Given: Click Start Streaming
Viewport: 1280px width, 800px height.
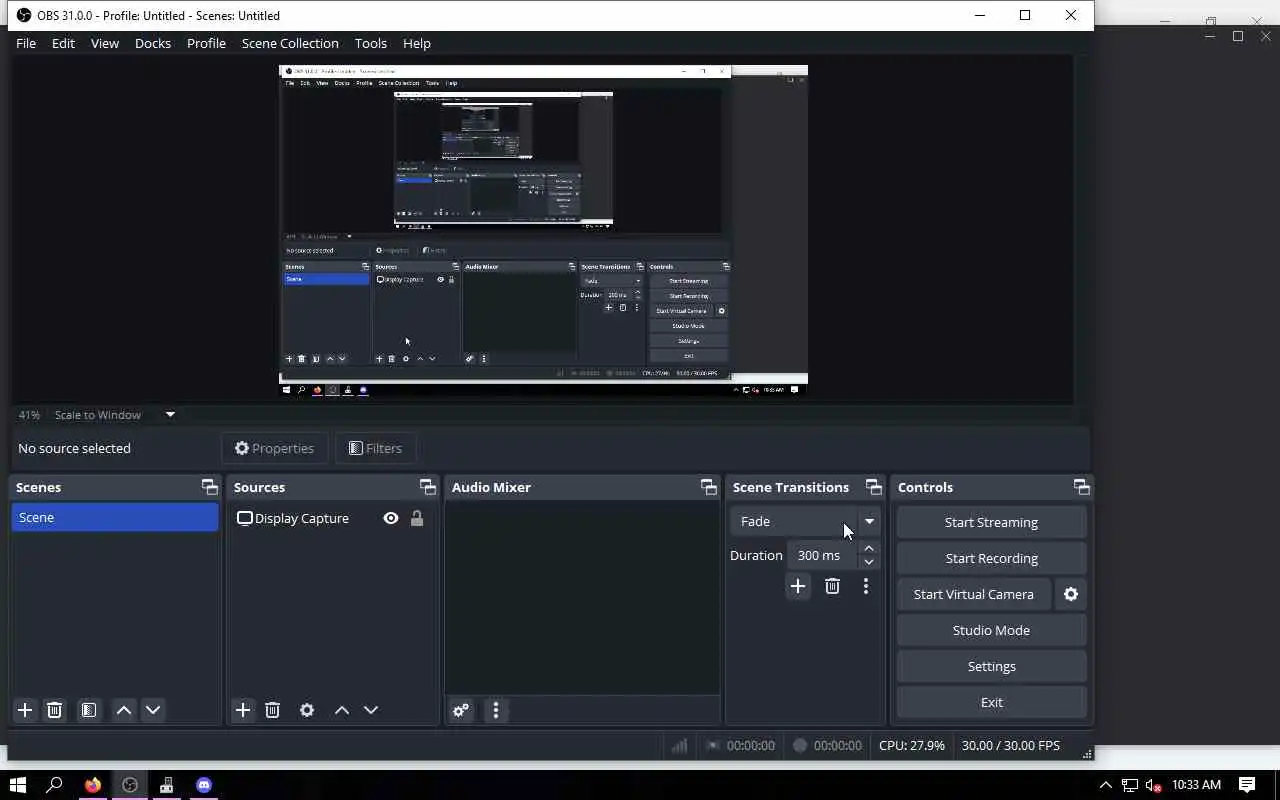Looking at the screenshot, I should (x=991, y=522).
